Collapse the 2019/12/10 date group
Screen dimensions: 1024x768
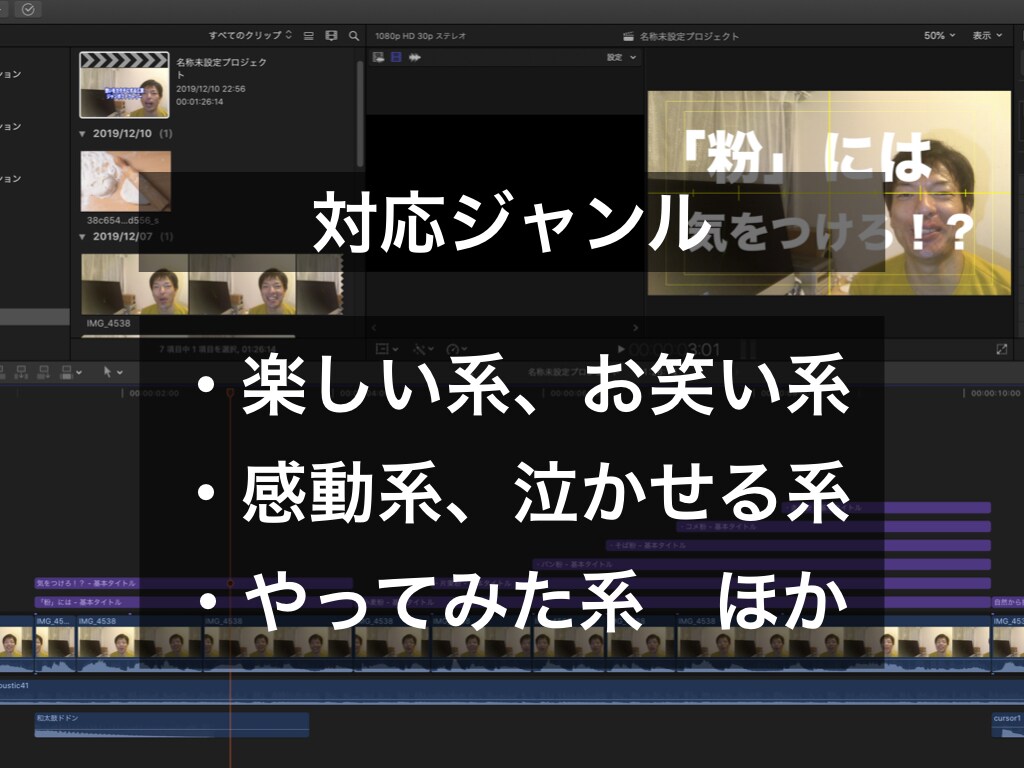pyautogui.click(x=82, y=134)
